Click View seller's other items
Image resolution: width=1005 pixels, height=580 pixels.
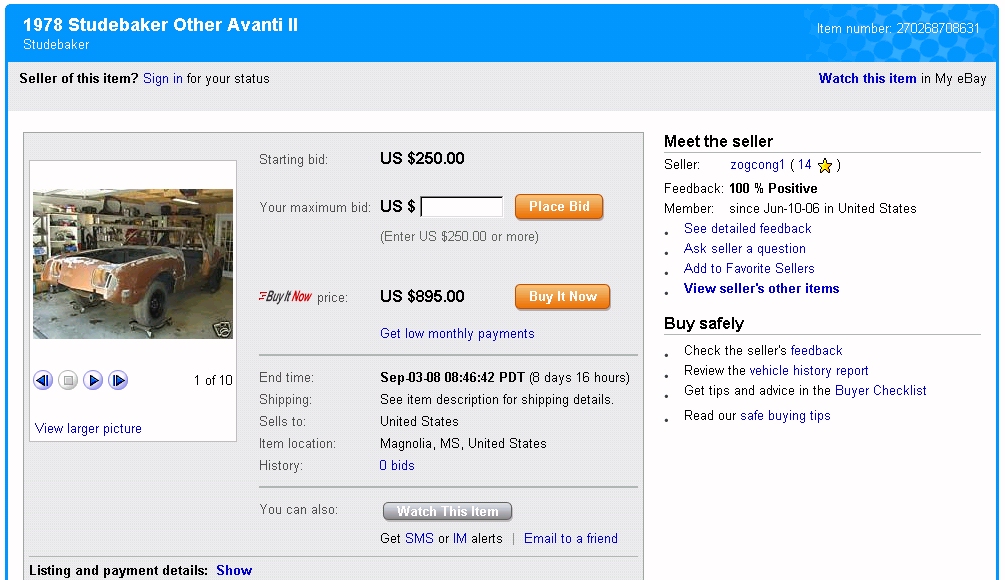click(x=761, y=288)
